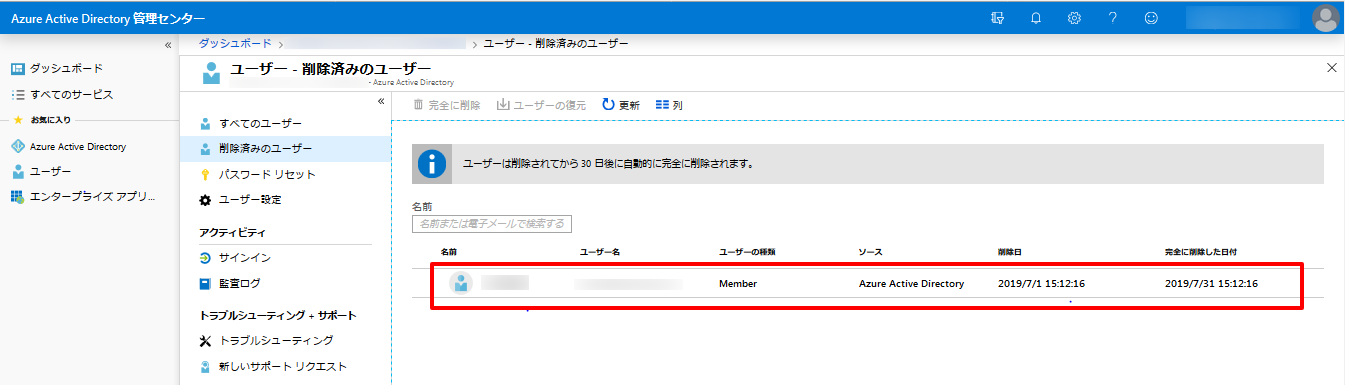Sort by 削除日 column header
1345x385 pixels.
(x=1011, y=252)
